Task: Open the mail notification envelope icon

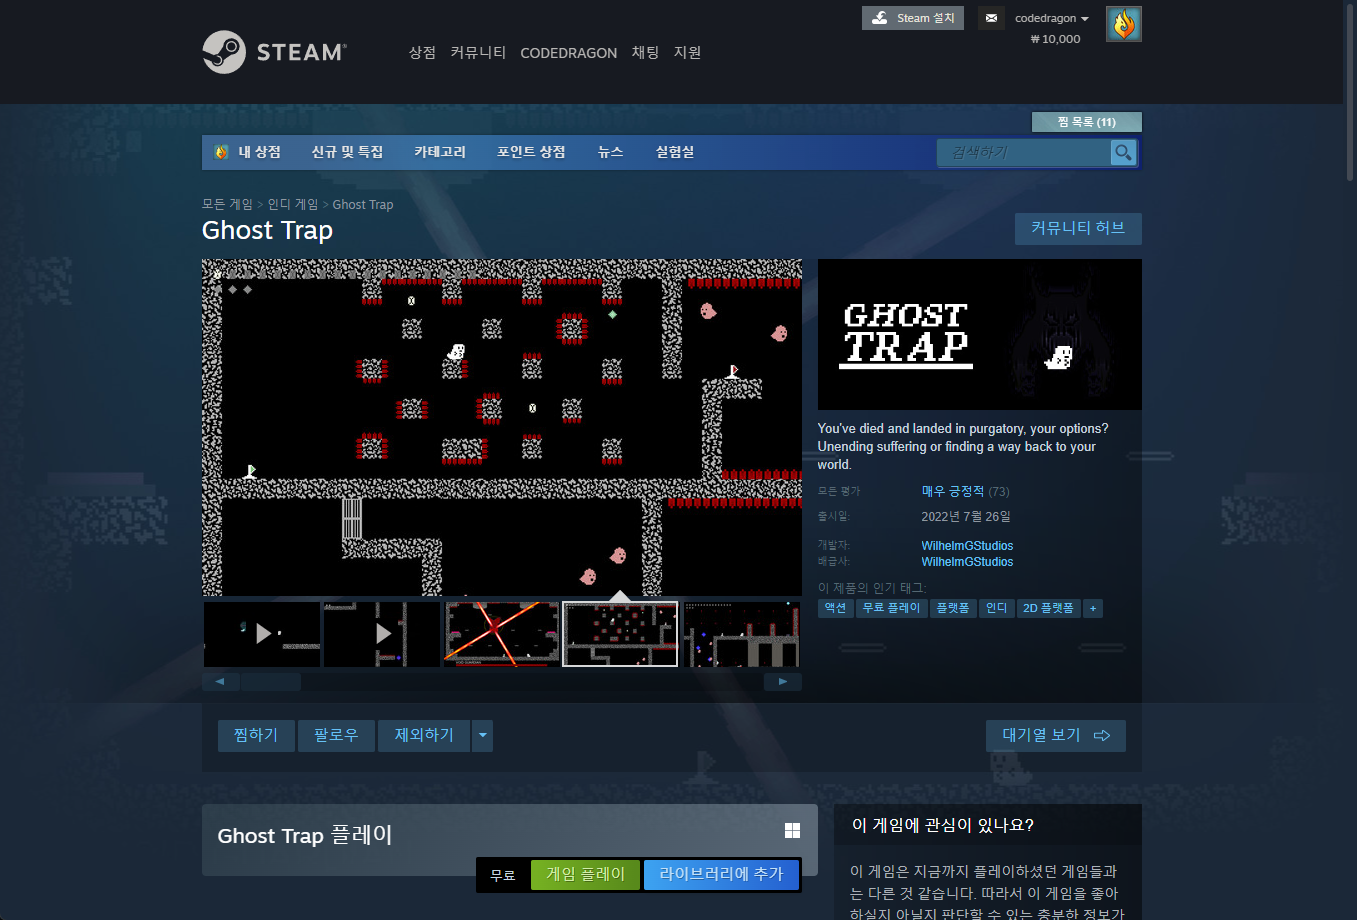Action: click(991, 18)
